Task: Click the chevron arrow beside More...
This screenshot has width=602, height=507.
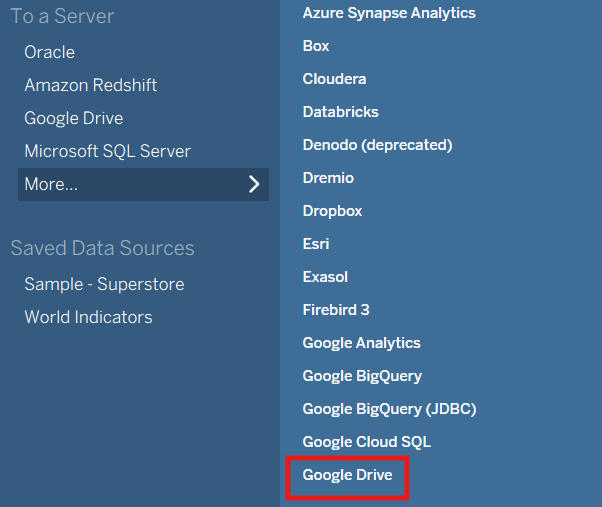Action: pos(254,184)
